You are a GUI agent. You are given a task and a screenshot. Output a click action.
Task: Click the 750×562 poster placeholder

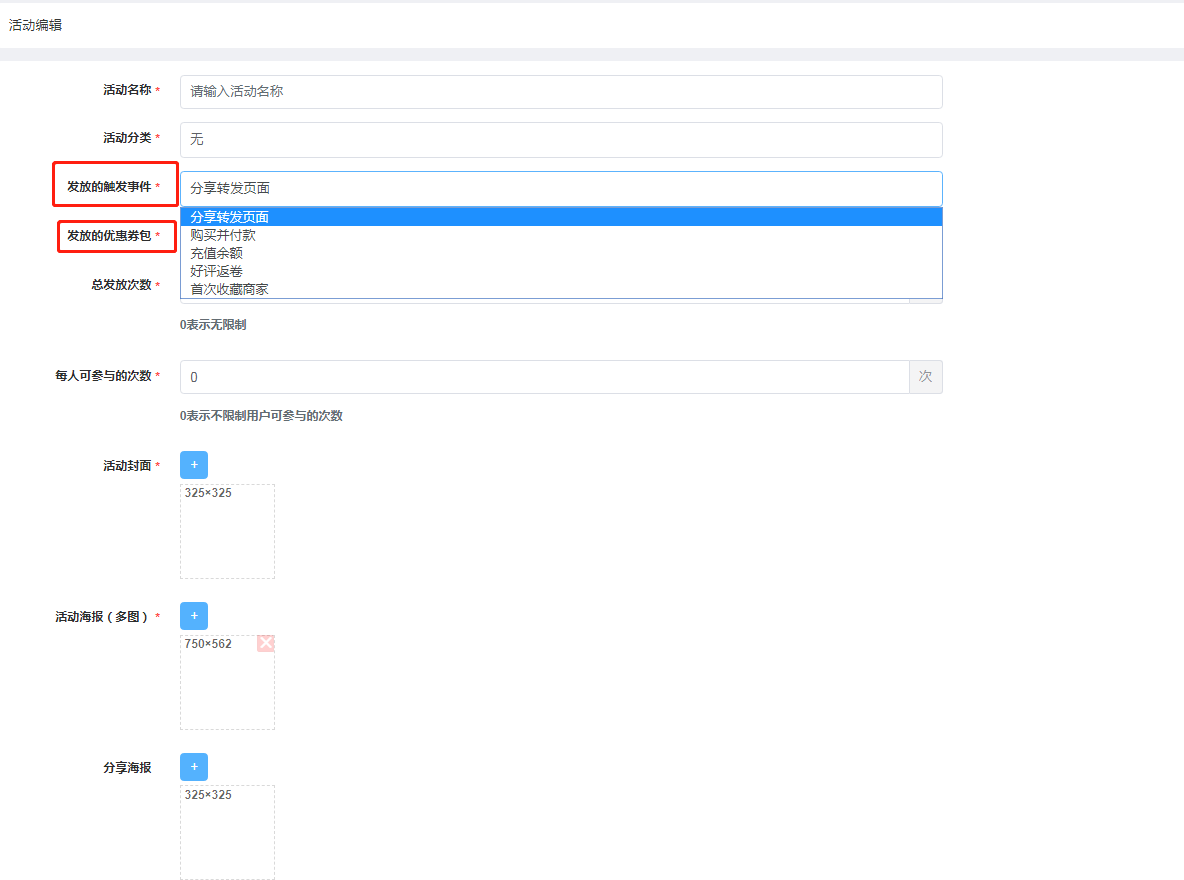(x=227, y=683)
